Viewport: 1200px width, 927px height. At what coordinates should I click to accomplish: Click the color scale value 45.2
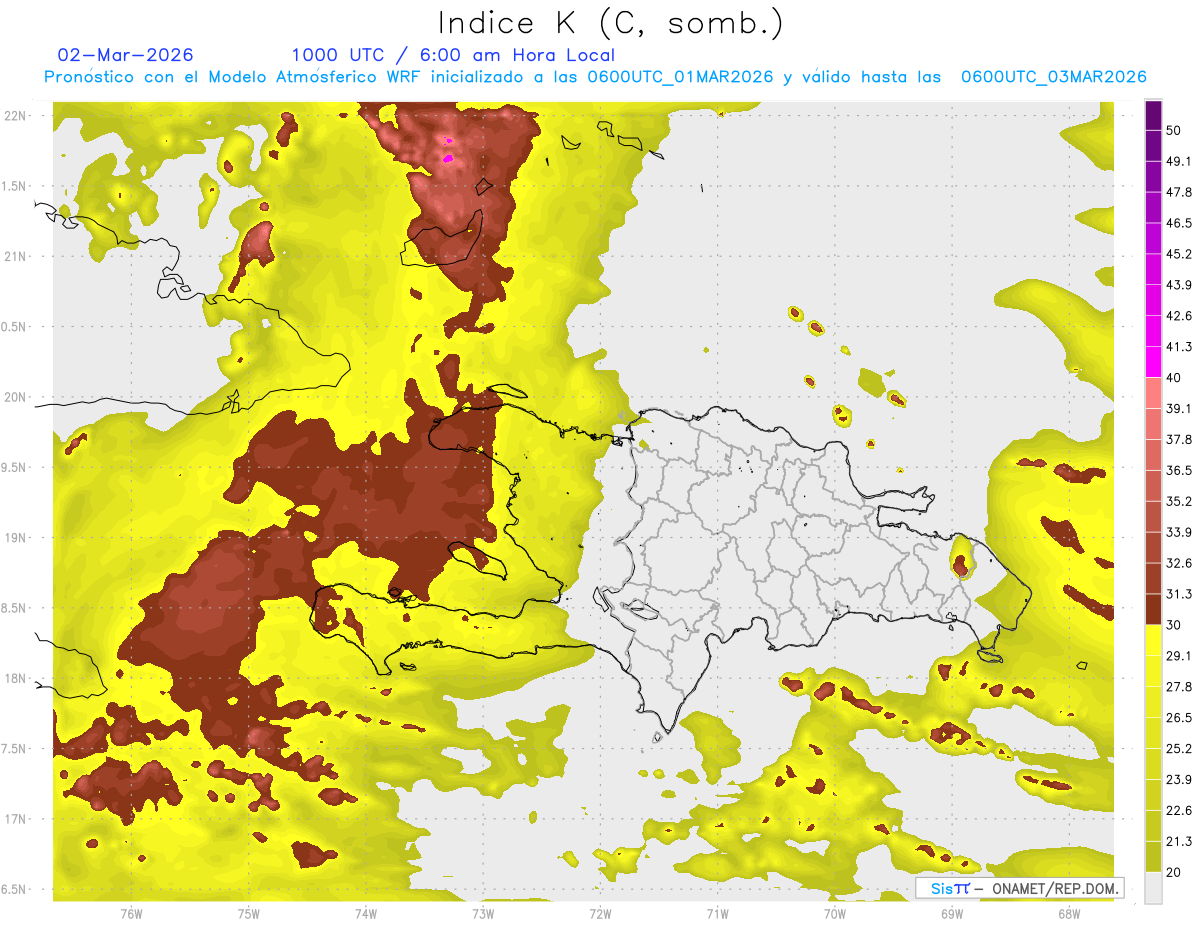[x=1179, y=254]
